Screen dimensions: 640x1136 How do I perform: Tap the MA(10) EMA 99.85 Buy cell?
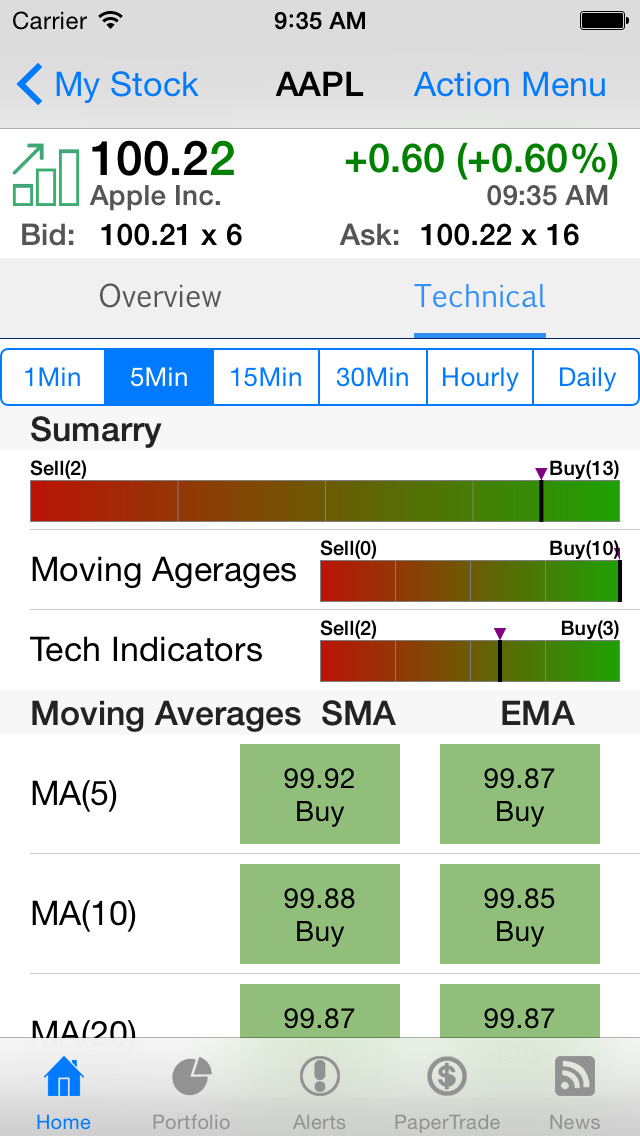(x=520, y=914)
